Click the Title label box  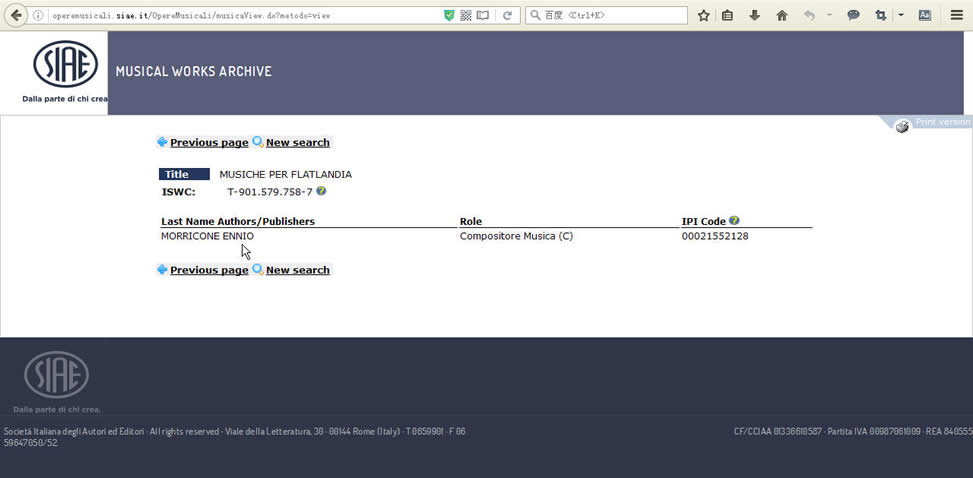(184, 174)
